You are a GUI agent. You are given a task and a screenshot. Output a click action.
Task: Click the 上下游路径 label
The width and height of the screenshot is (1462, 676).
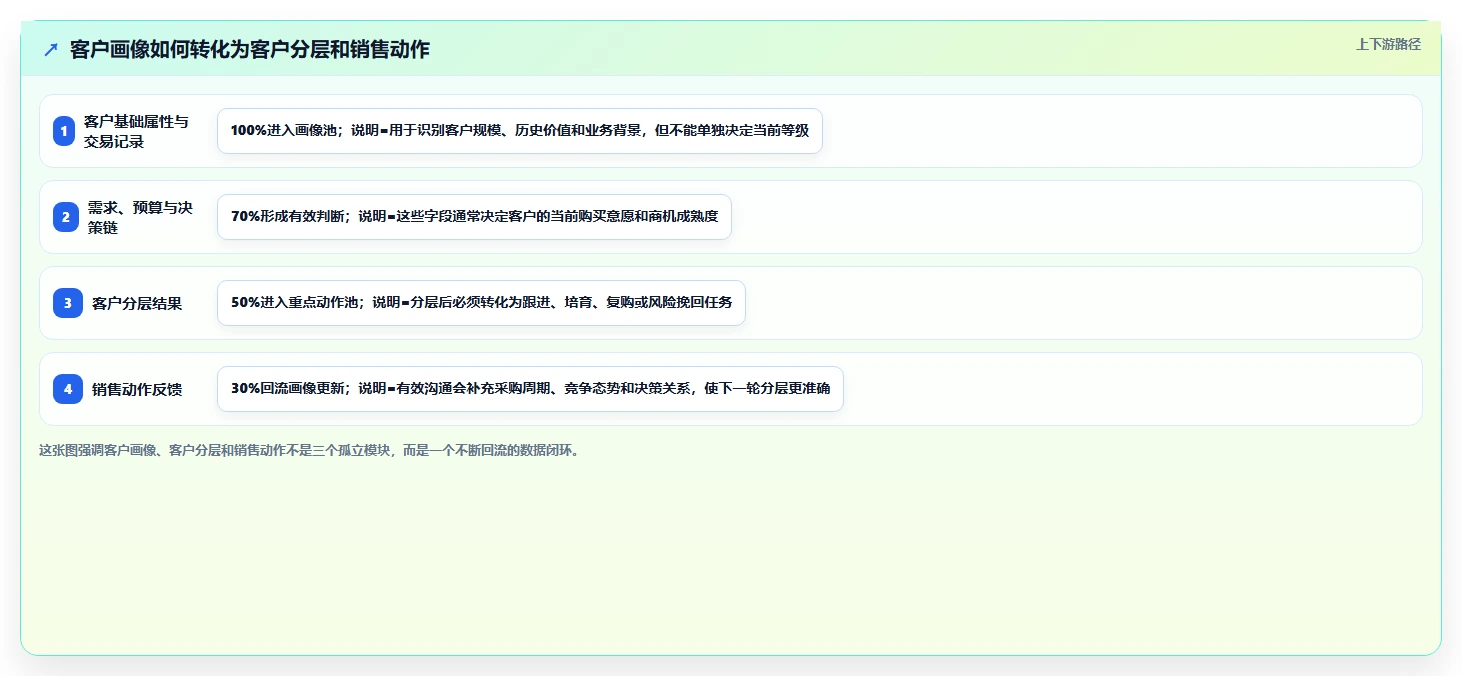(1388, 44)
